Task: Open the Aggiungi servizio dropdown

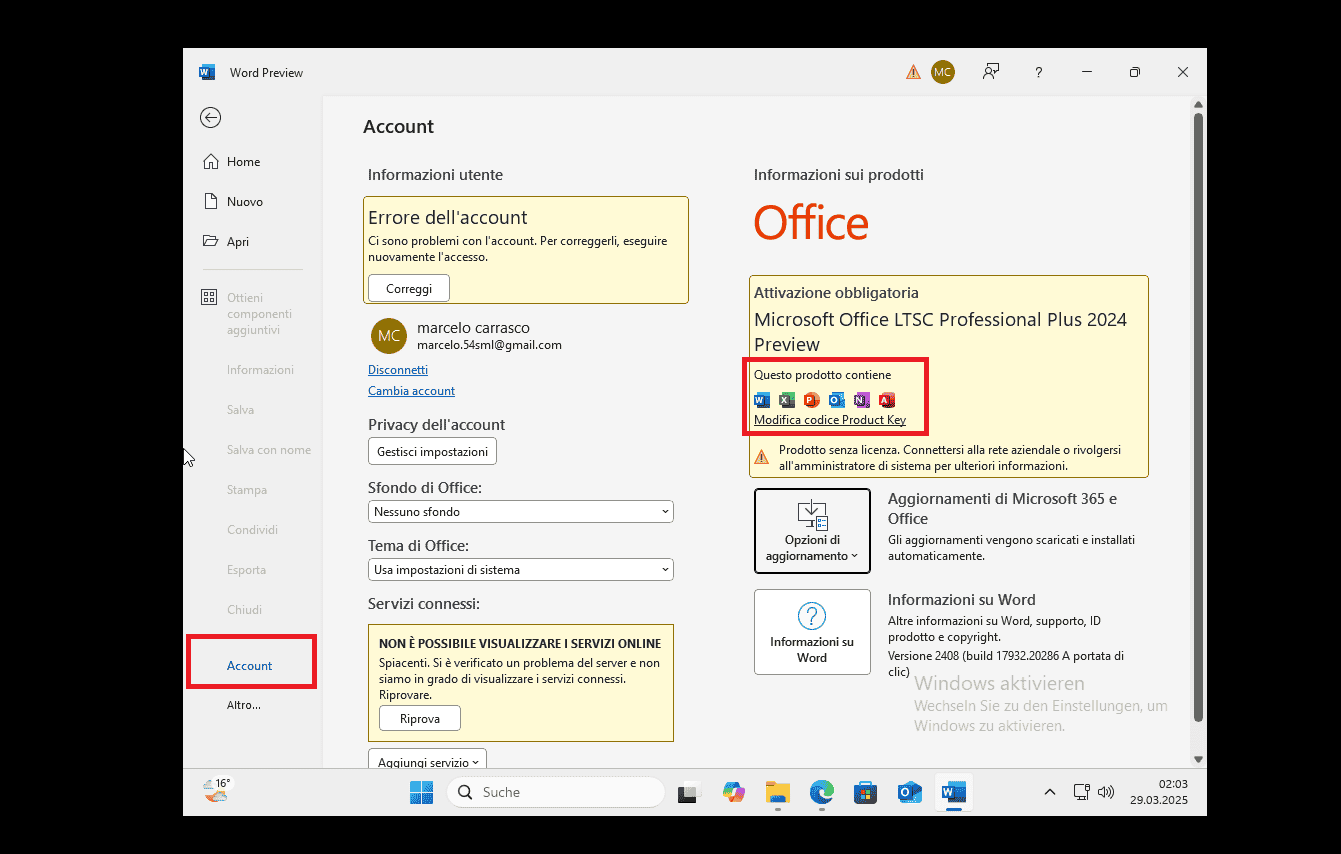Action: pyautogui.click(x=427, y=761)
